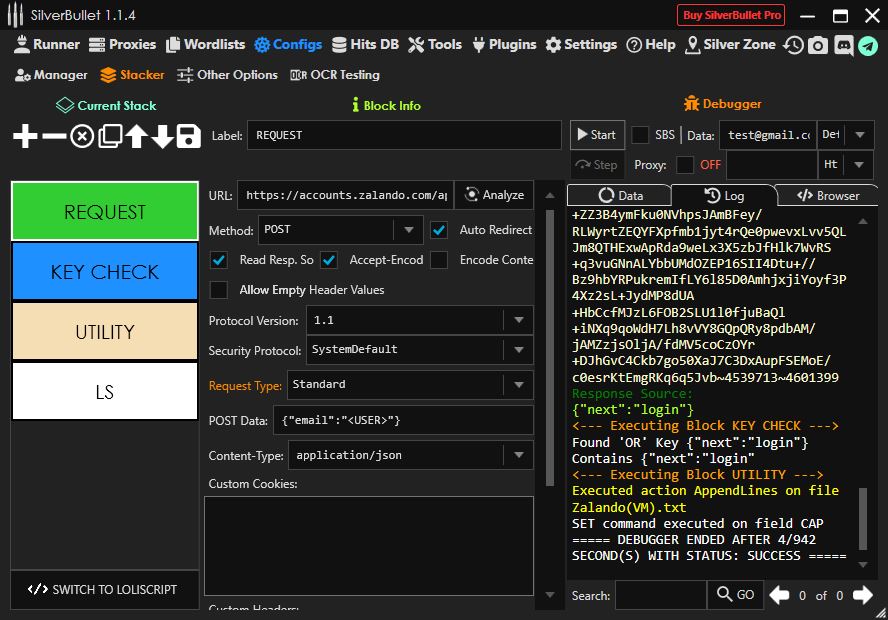Select the blue KEY CHECK block
This screenshot has height=620, width=888.
pyautogui.click(x=105, y=272)
